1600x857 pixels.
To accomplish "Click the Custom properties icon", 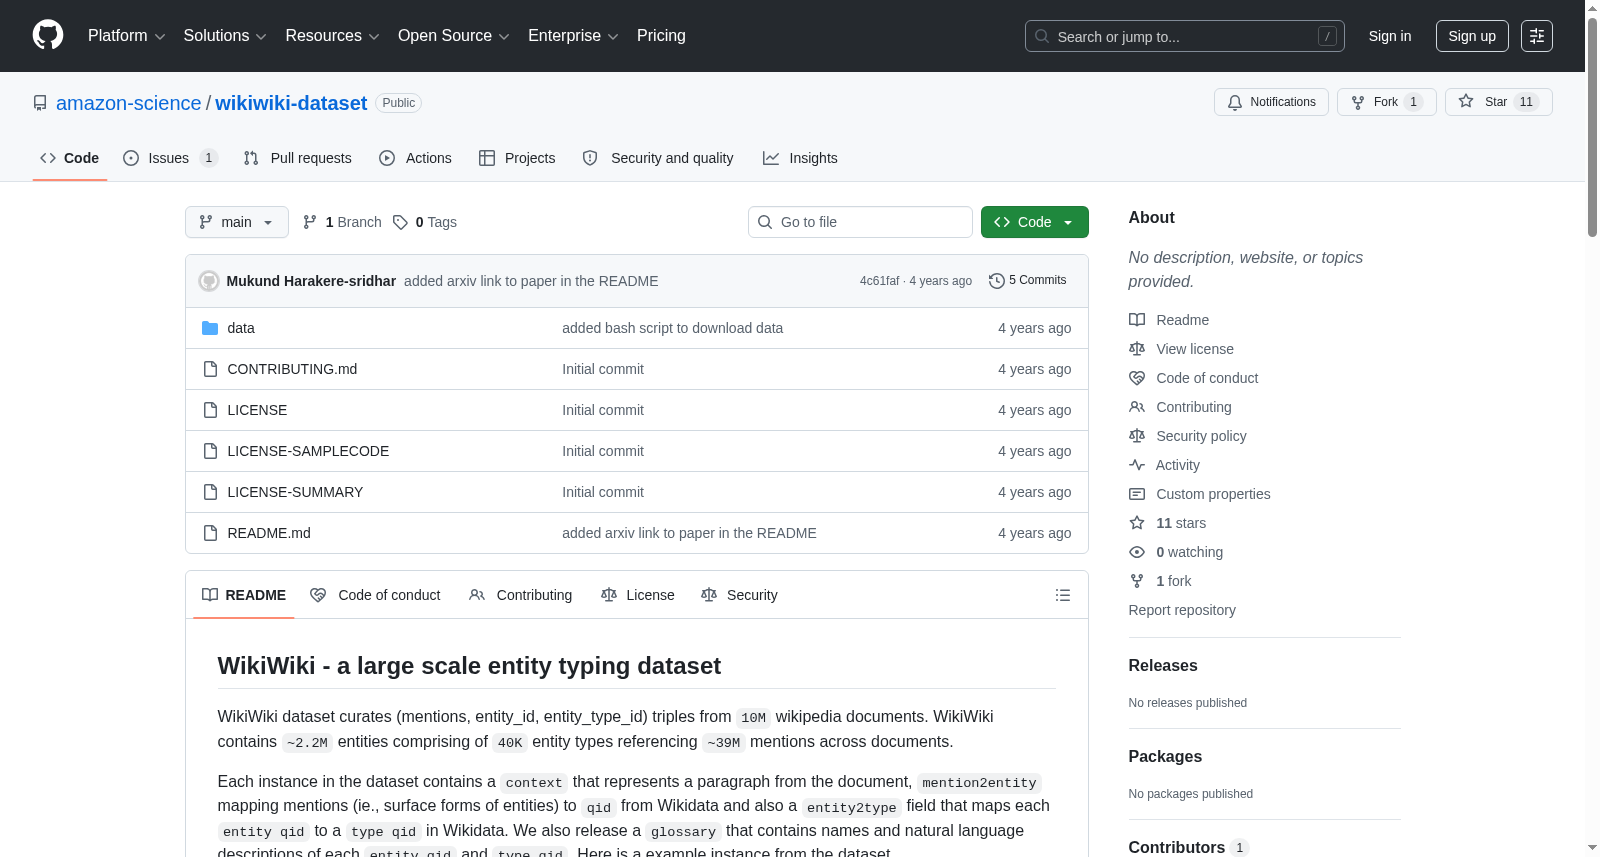I will click(1137, 494).
